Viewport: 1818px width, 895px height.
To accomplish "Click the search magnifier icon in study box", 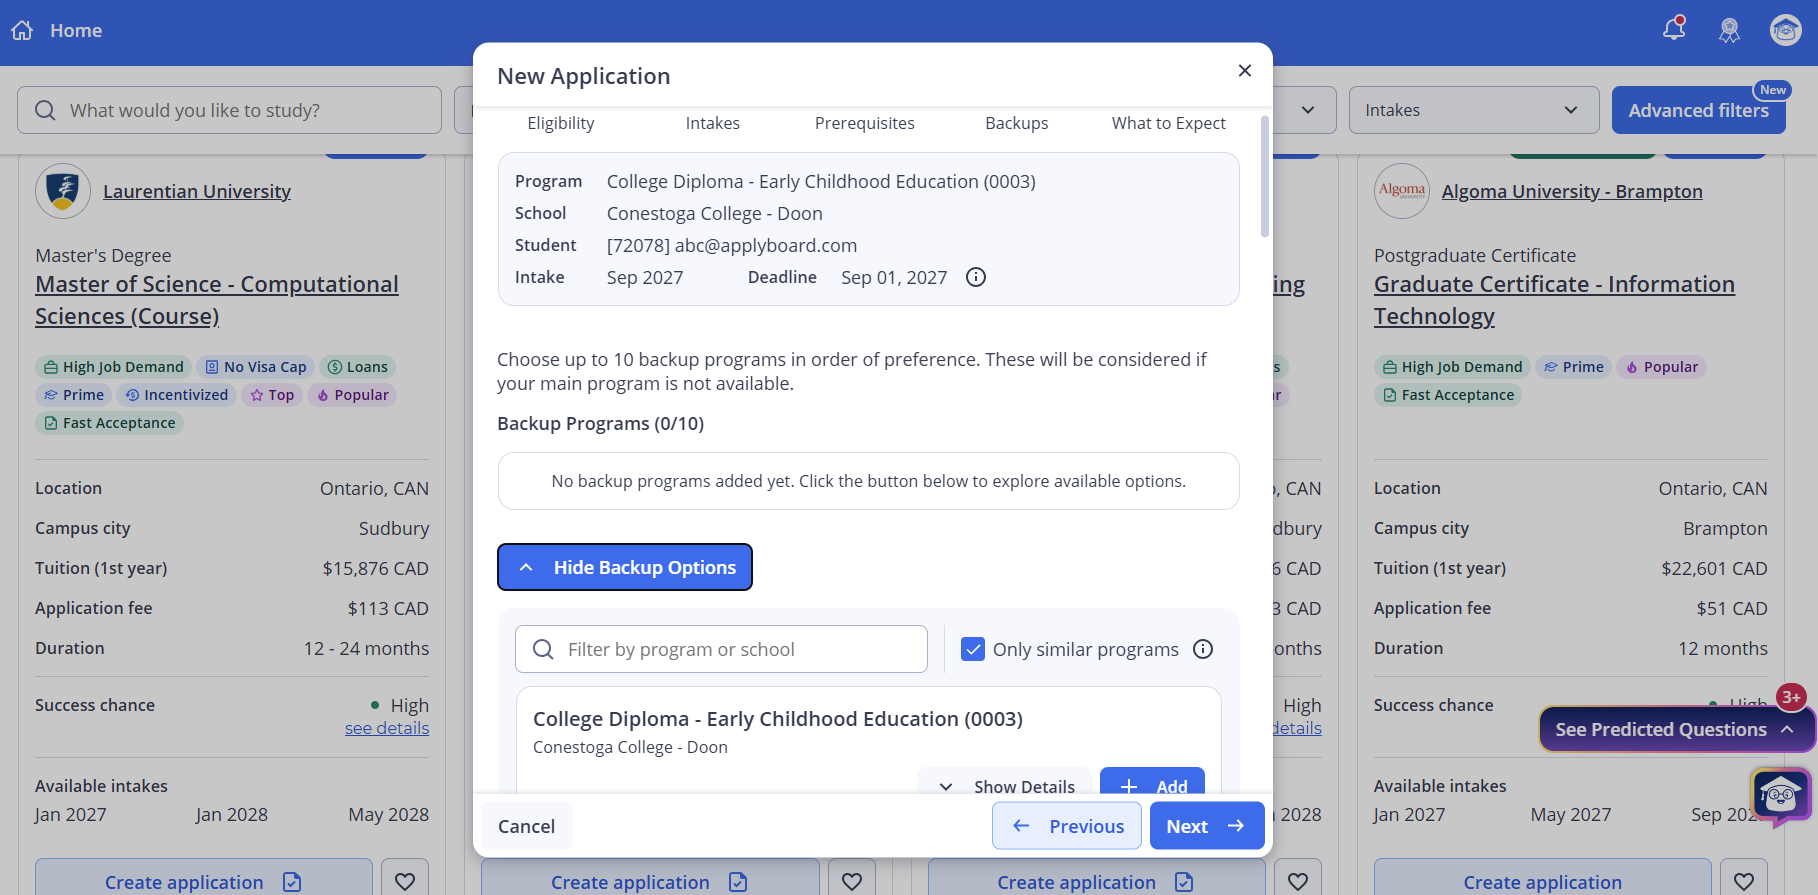I will (x=45, y=110).
